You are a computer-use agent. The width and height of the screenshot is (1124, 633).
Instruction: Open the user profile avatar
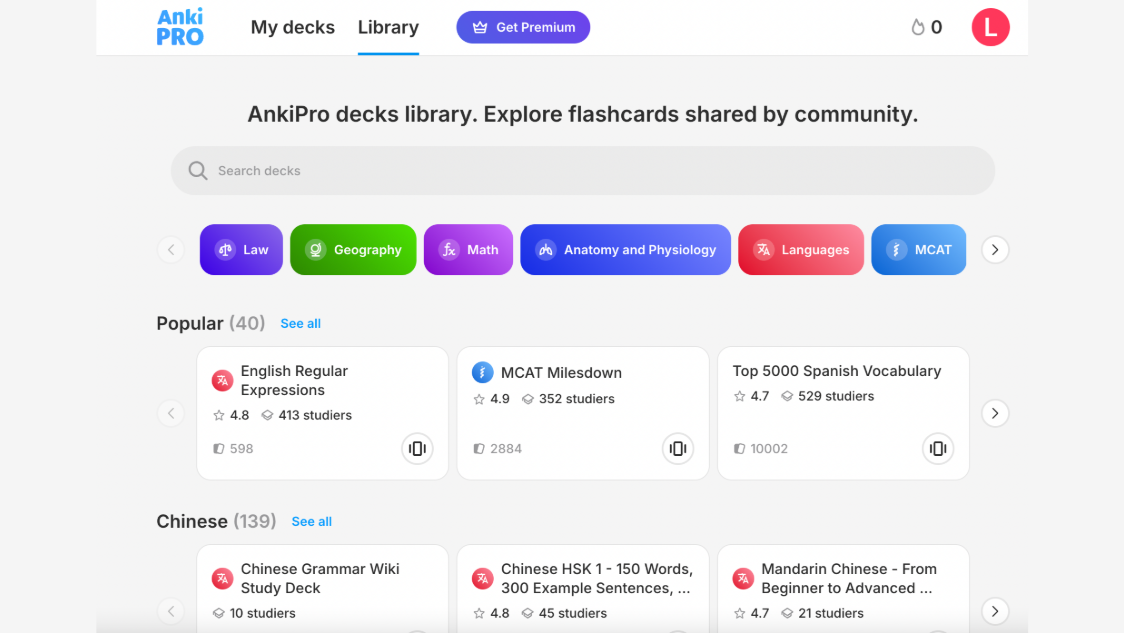(990, 27)
